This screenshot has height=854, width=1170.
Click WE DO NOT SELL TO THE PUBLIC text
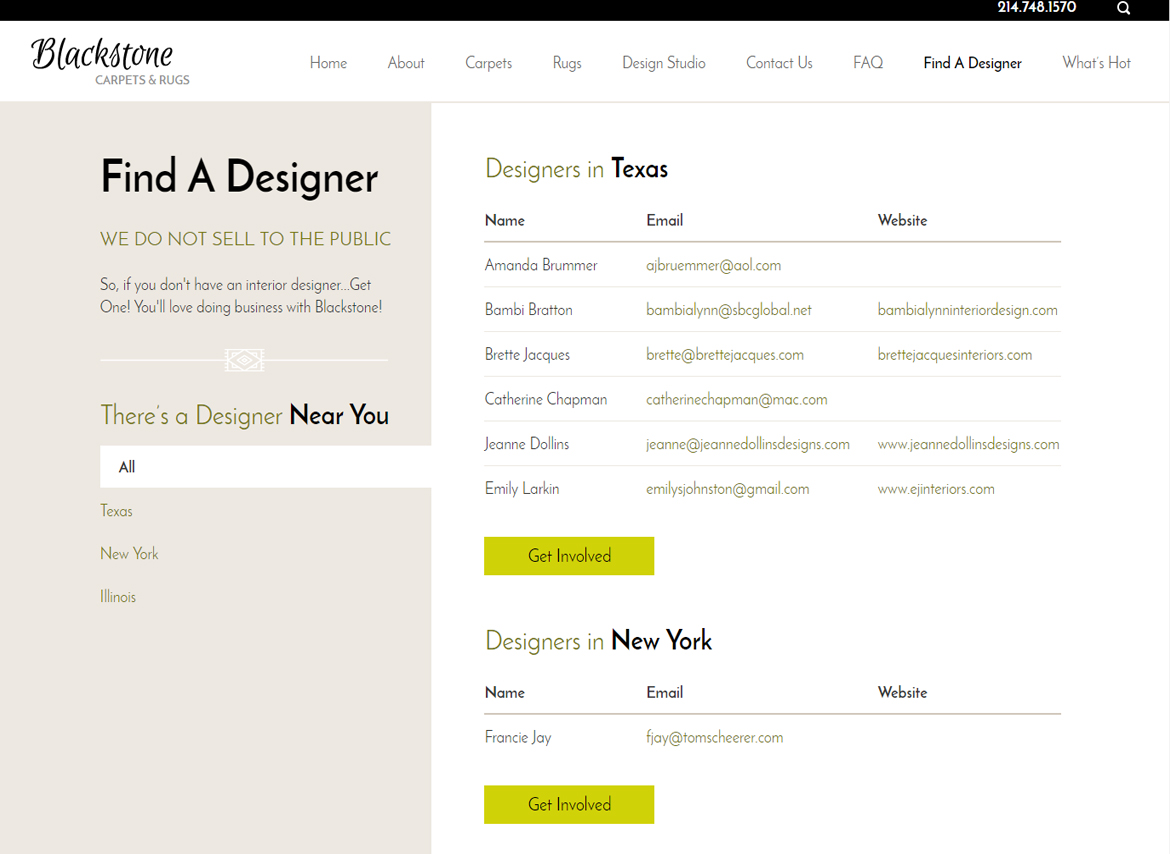point(245,239)
